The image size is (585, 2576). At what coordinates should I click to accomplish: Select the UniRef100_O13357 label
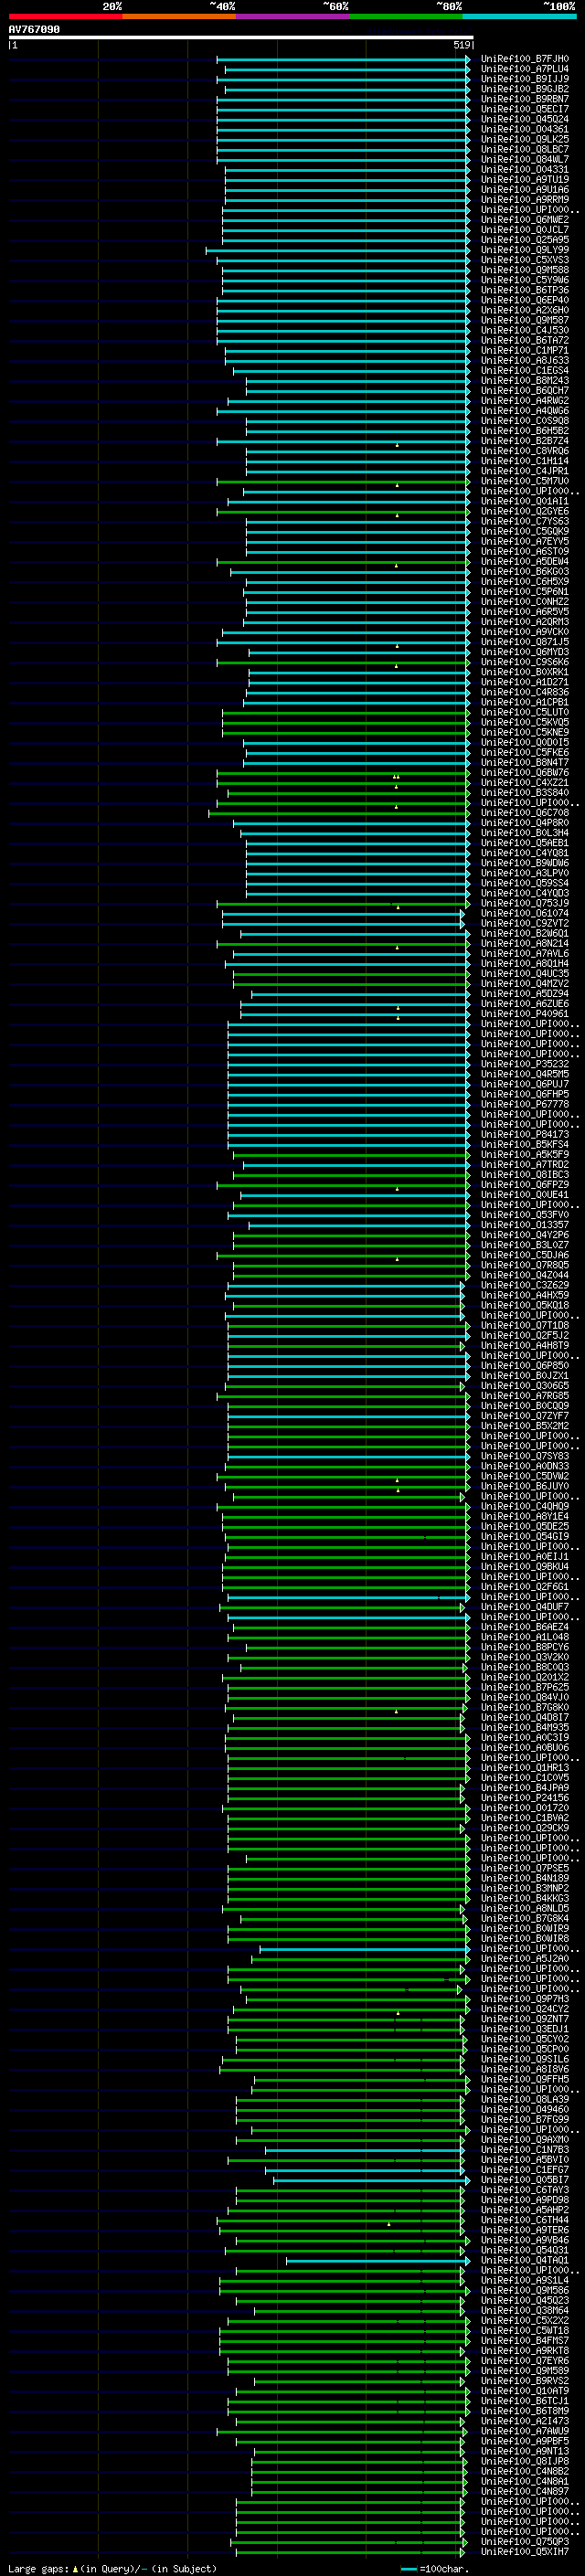525,1225
